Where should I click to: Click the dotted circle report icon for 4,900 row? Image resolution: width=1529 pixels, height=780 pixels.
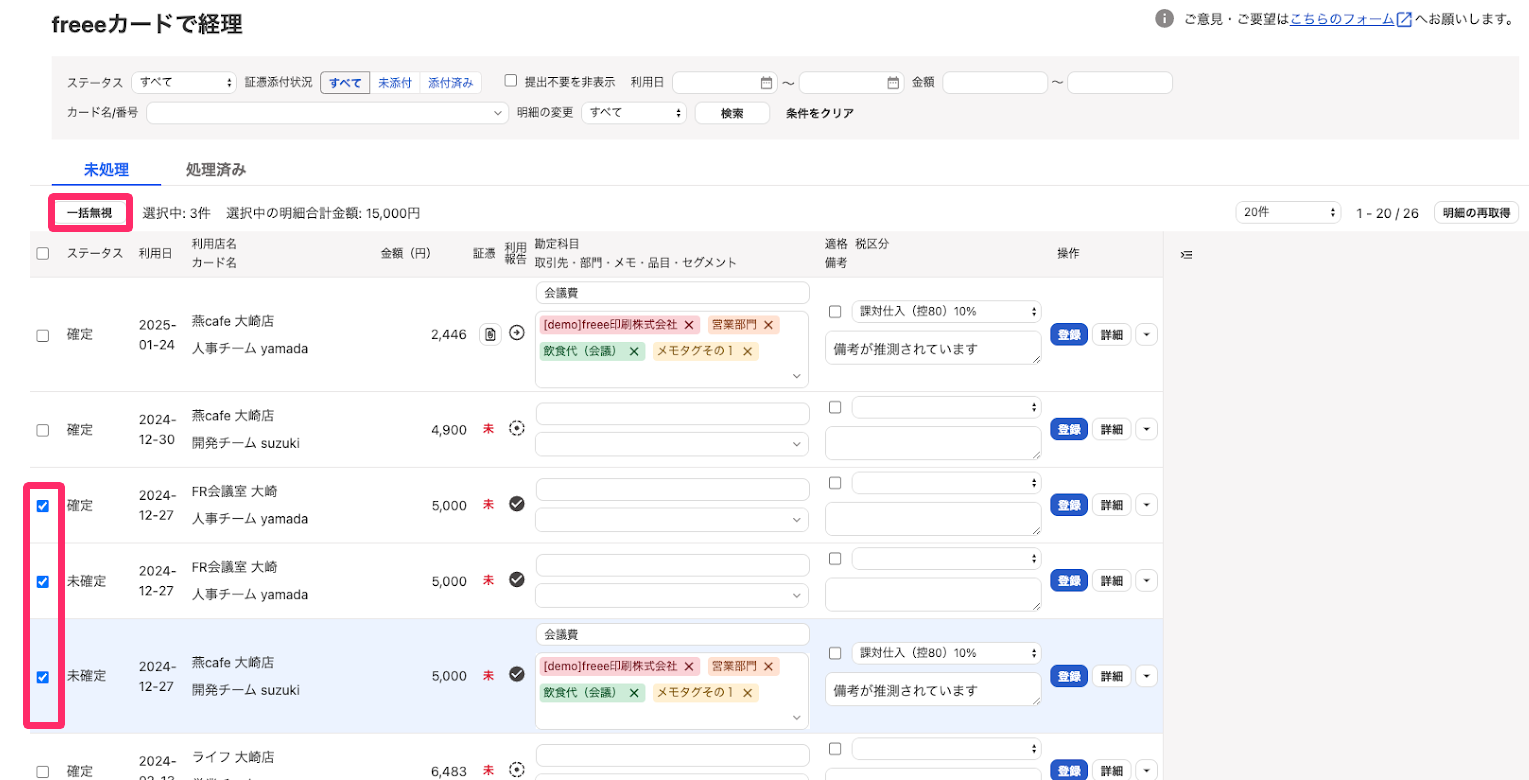517,428
